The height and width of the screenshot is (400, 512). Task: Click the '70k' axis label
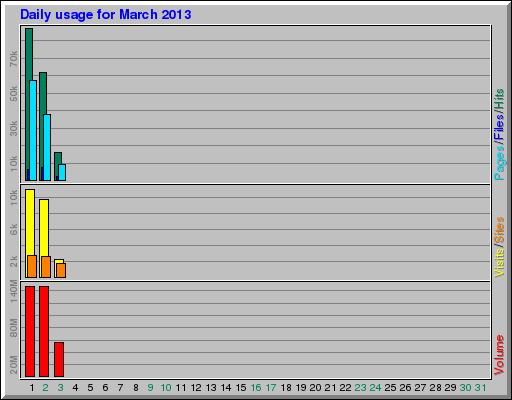pyautogui.click(x=13, y=59)
